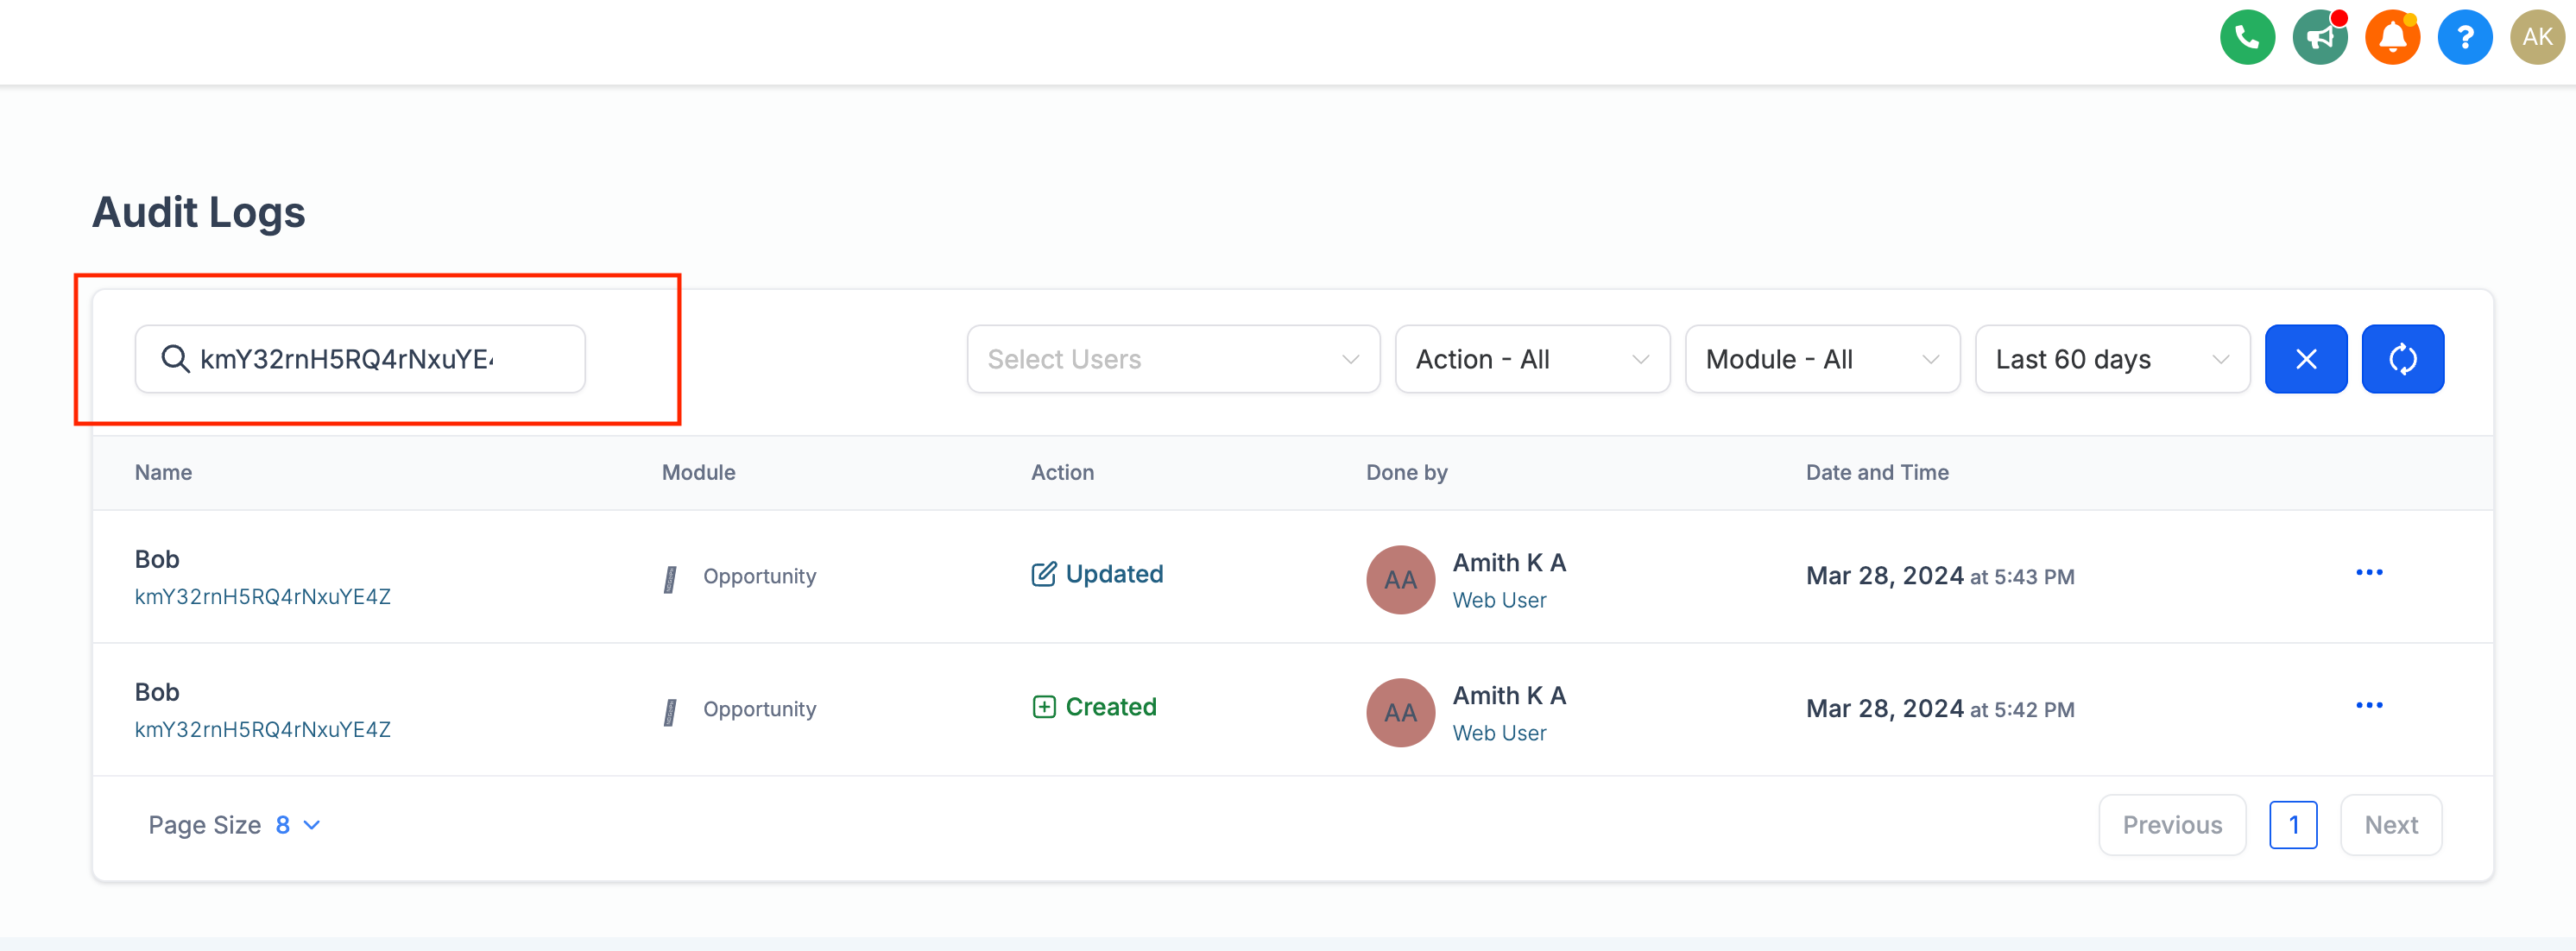
Task: Clear filters with the blue X button
Action: pos(2305,359)
